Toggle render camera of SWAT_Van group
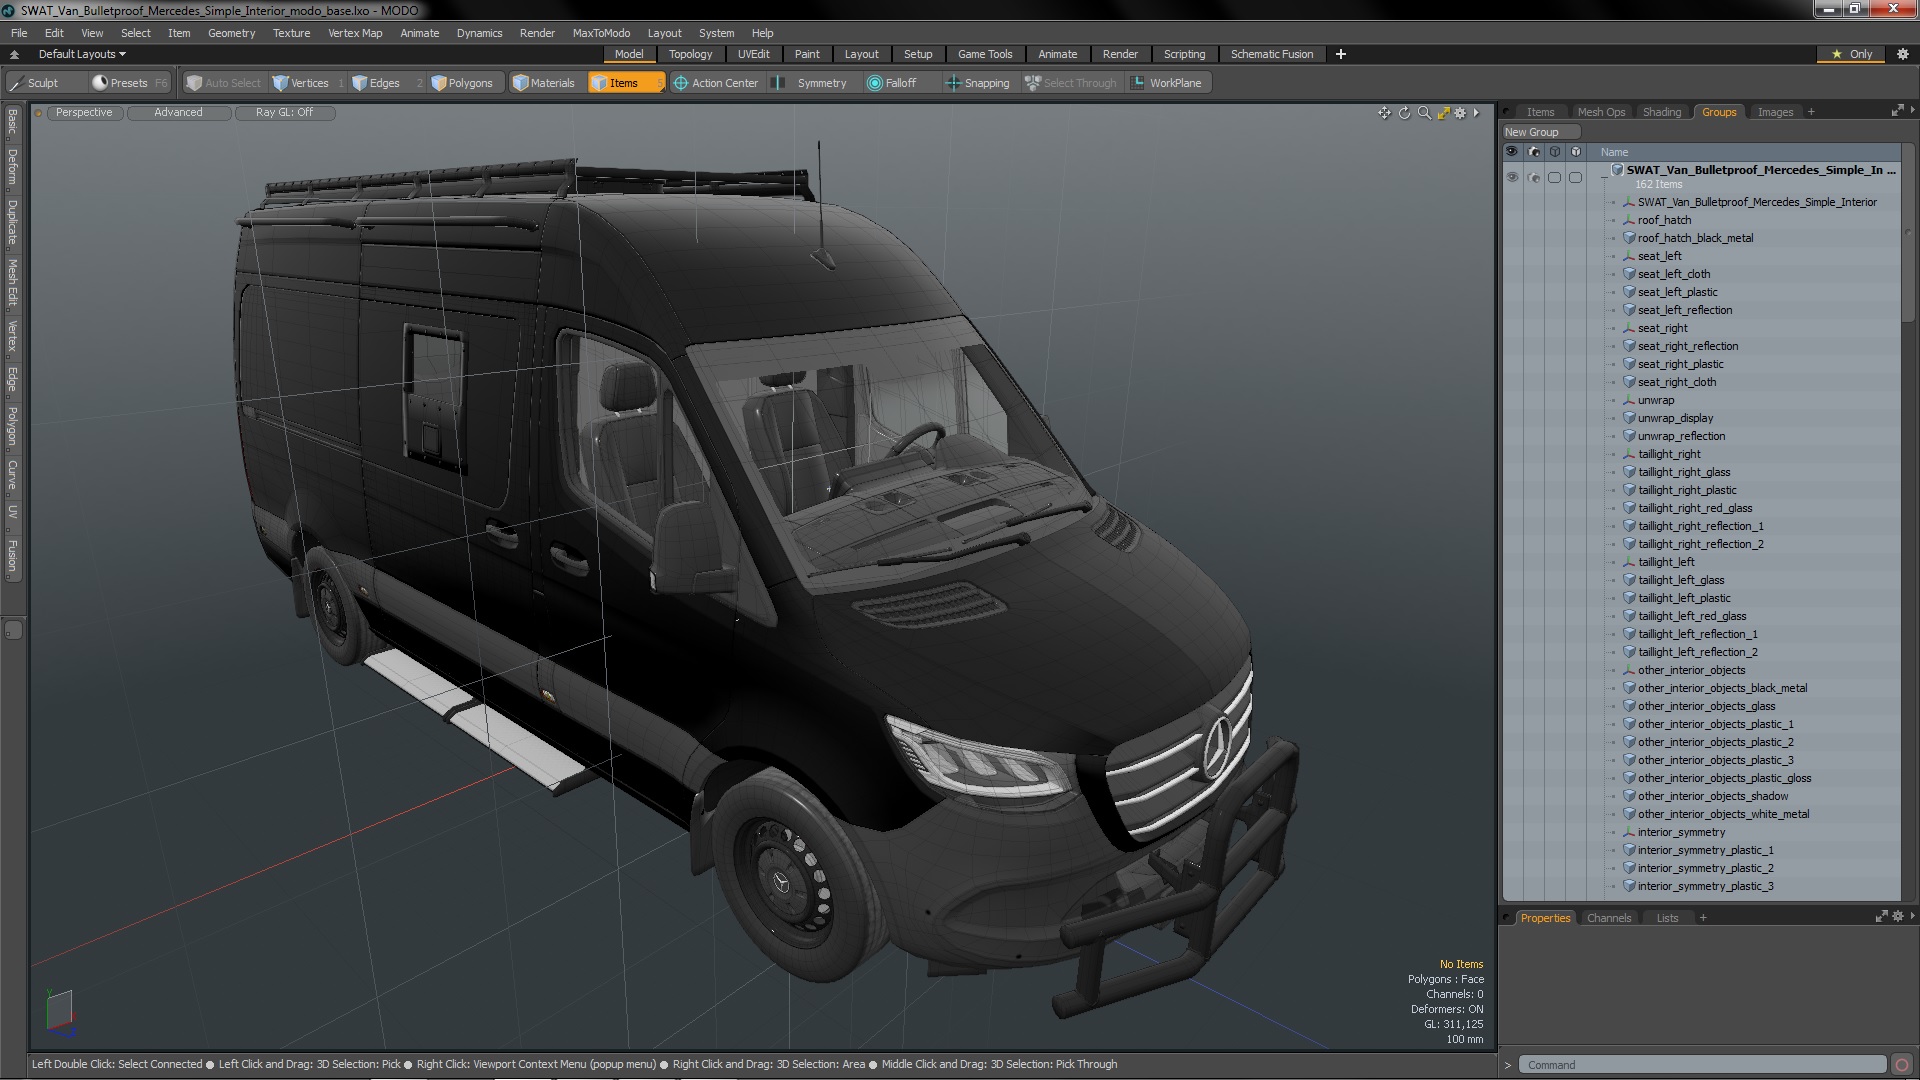The height and width of the screenshot is (1080, 1920). click(x=1534, y=177)
